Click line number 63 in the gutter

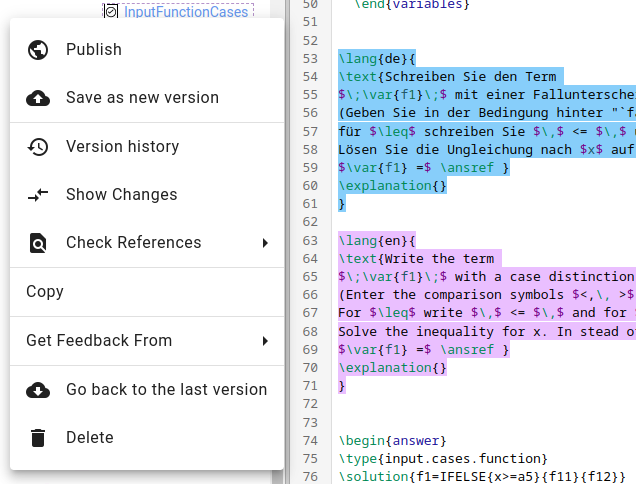pos(310,241)
